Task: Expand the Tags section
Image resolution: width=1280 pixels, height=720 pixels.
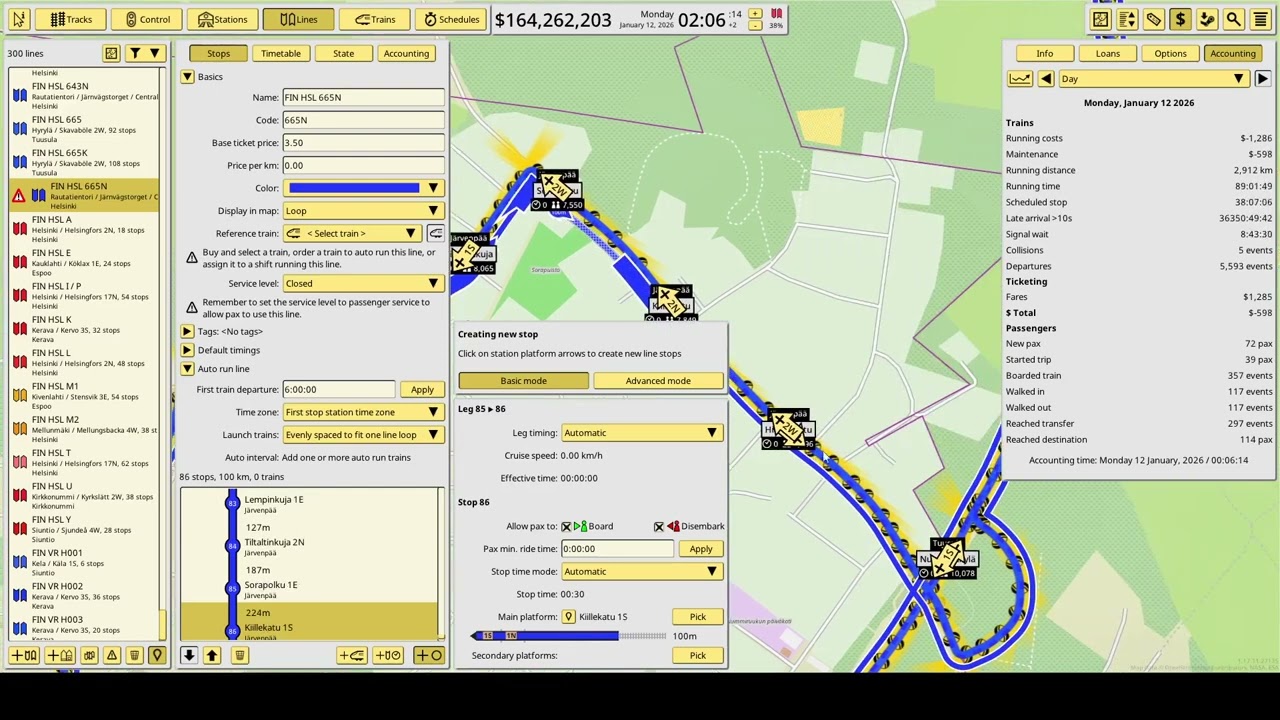Action: pos(187,331)
